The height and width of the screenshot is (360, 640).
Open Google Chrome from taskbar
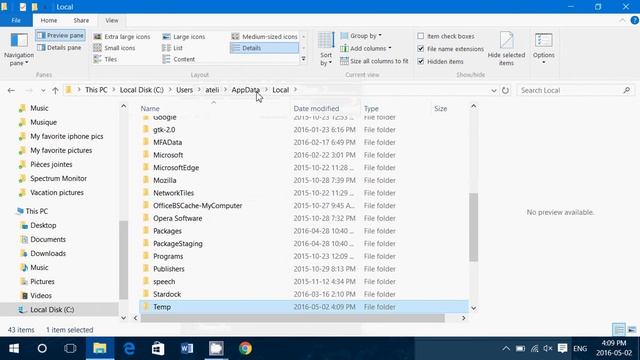point(245,349)
